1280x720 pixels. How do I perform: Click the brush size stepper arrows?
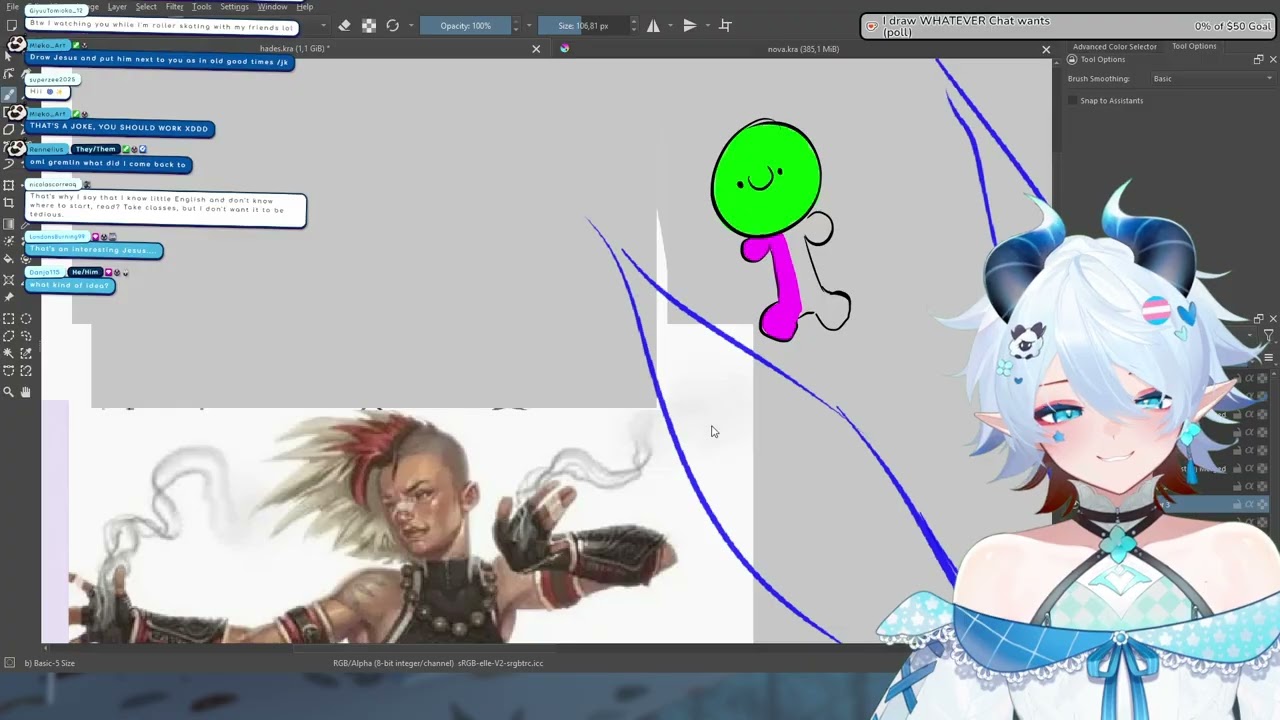point(632,25)
